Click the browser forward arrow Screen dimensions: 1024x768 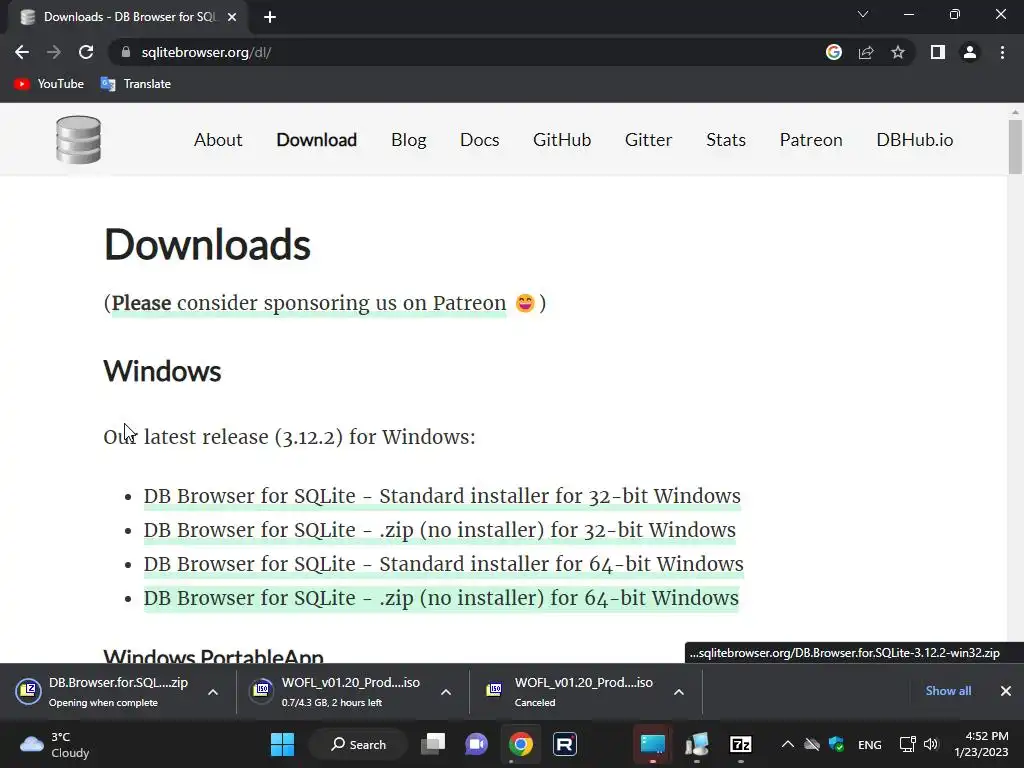pyautogui.click(x=54, y=52)
